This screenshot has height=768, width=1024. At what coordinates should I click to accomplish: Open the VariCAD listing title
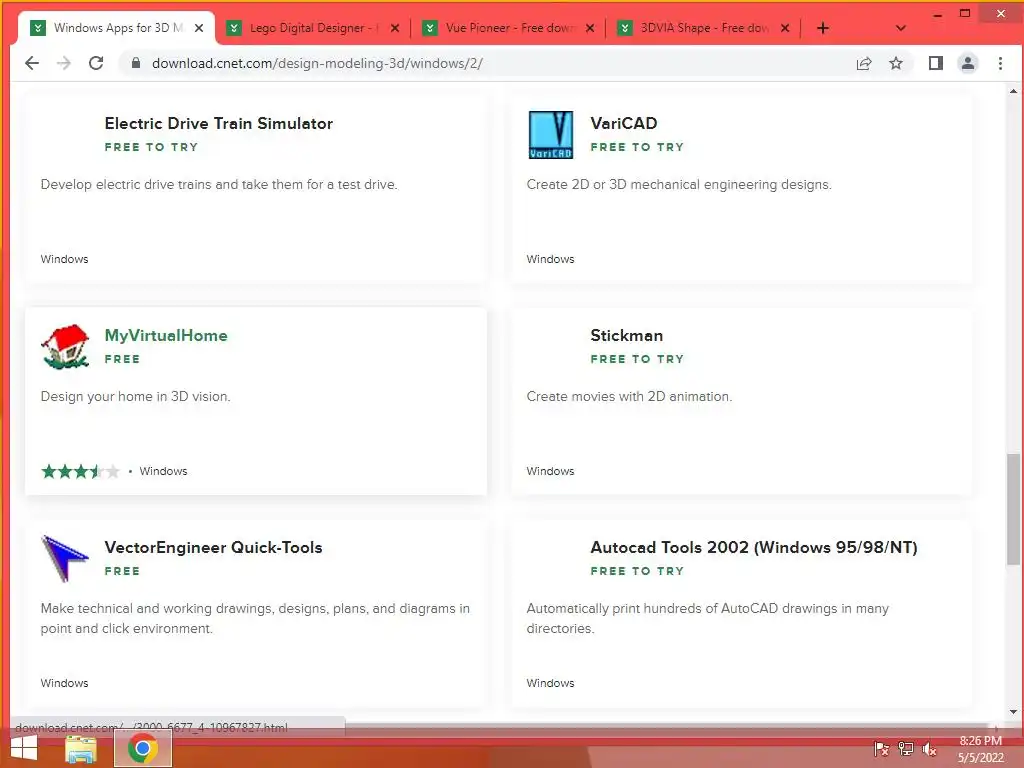tap(624, 123)
